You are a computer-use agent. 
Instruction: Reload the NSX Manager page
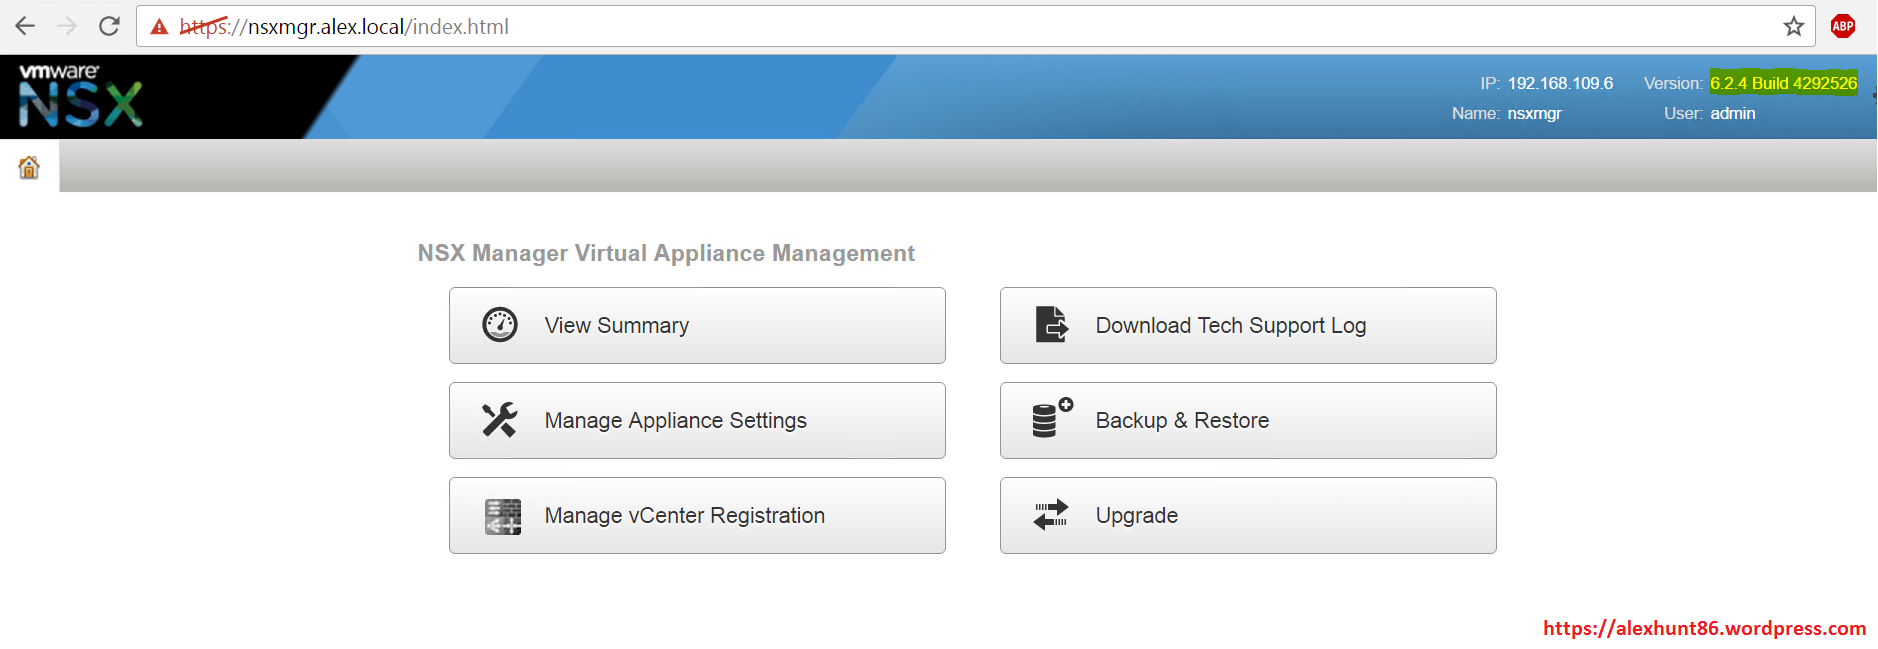coord(109,26)
